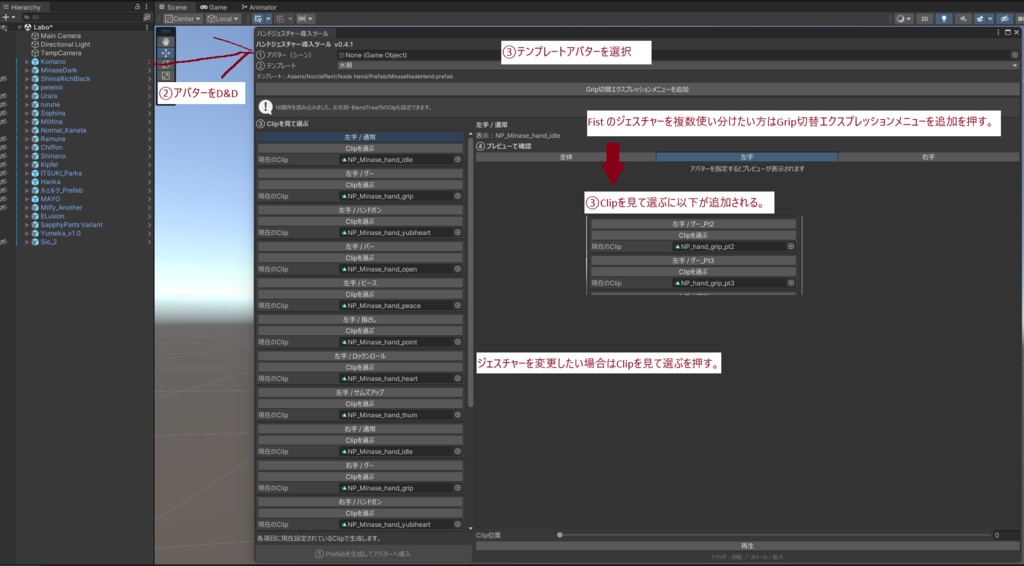This screenshot has height=566, width=1024.
Task: Select the 全体 preview tab
Action: pos(566,157)
